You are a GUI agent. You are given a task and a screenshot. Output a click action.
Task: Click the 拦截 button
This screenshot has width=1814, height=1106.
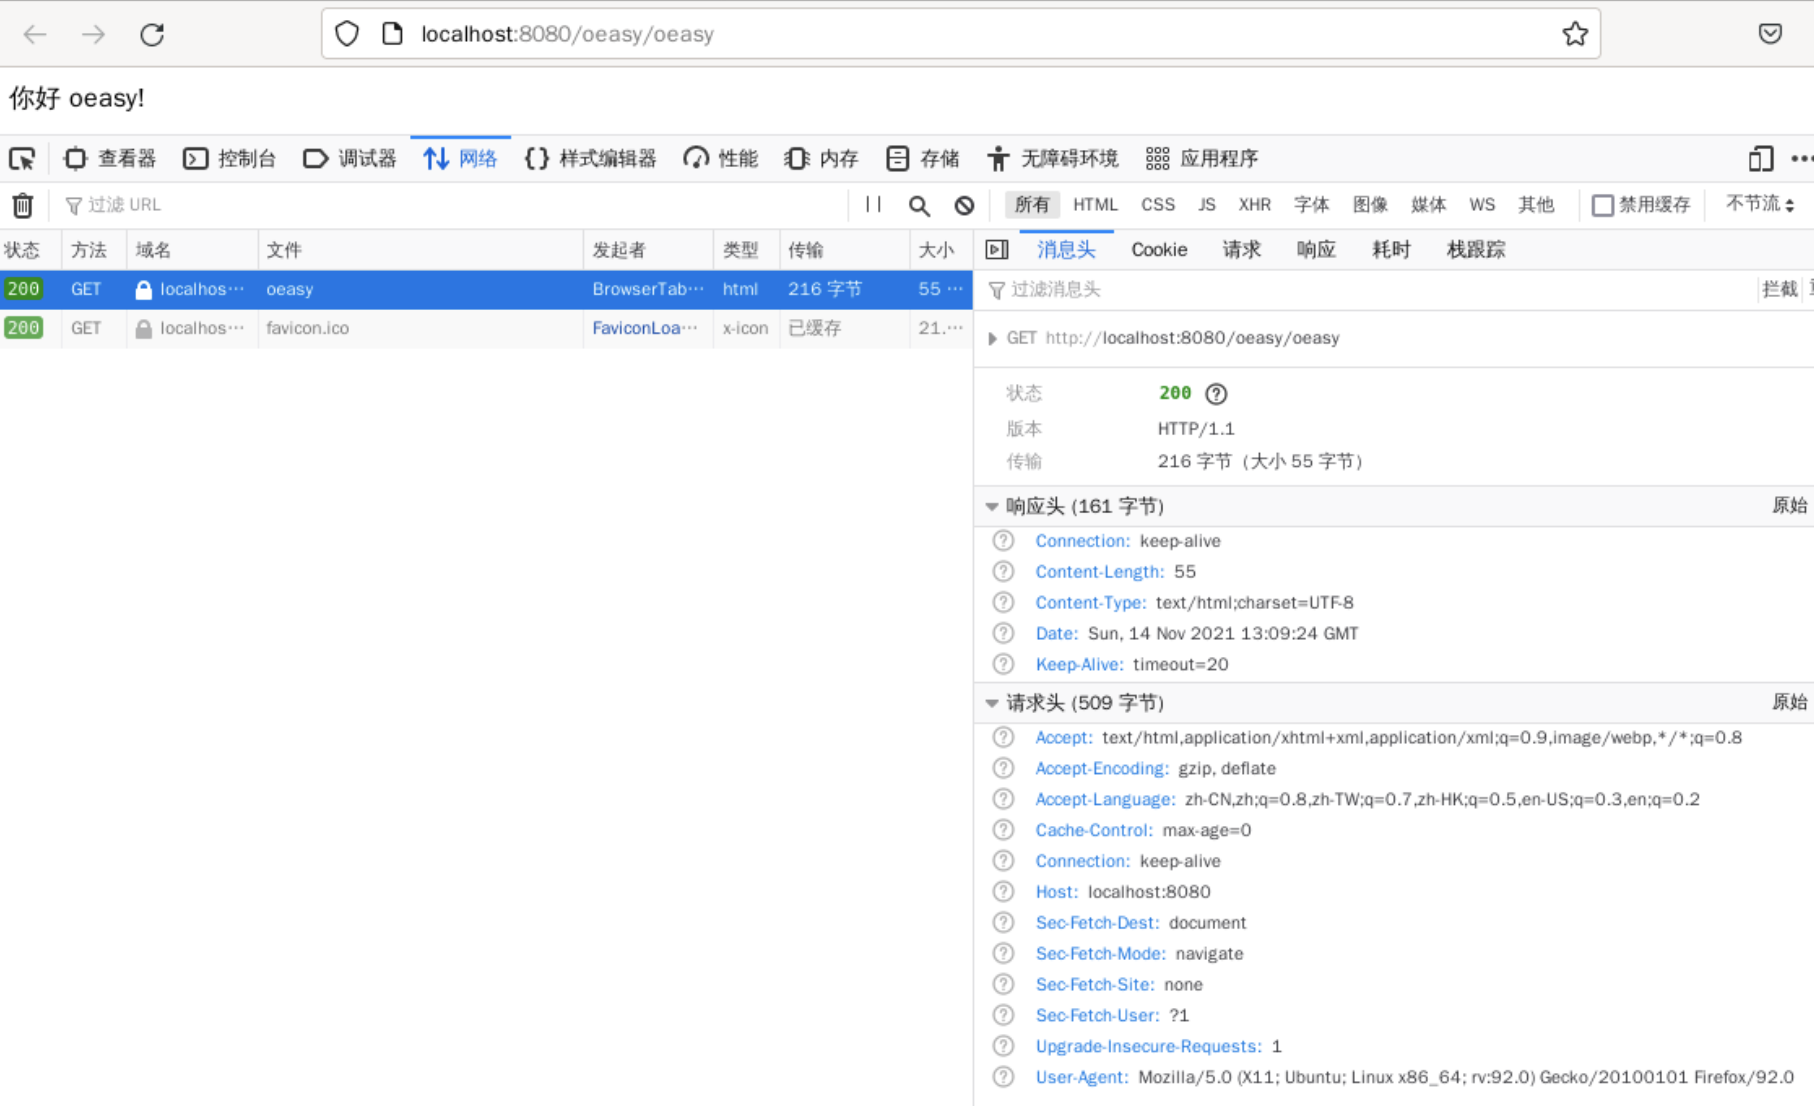pyautogui.click(x=1779, y=290)
